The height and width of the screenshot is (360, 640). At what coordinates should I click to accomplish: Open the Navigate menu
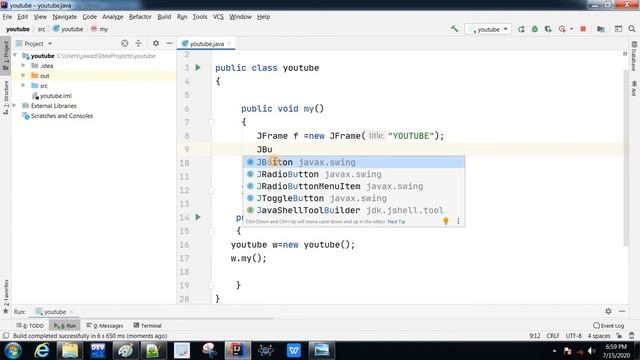pyautogui.click(x=64, y=17)
